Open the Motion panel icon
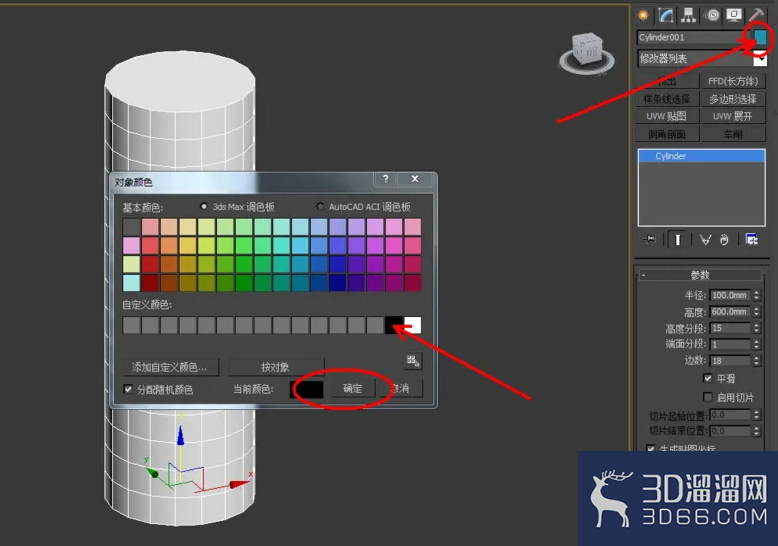 point(713,15)
